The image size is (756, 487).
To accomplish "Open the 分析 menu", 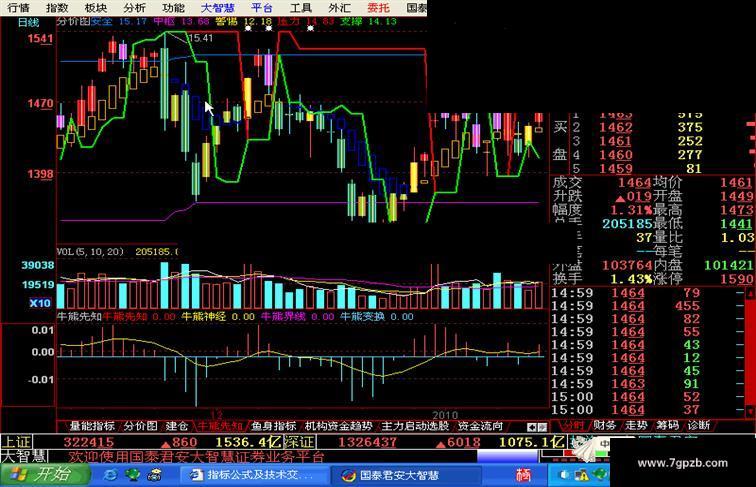I will (x=134, y=7).
